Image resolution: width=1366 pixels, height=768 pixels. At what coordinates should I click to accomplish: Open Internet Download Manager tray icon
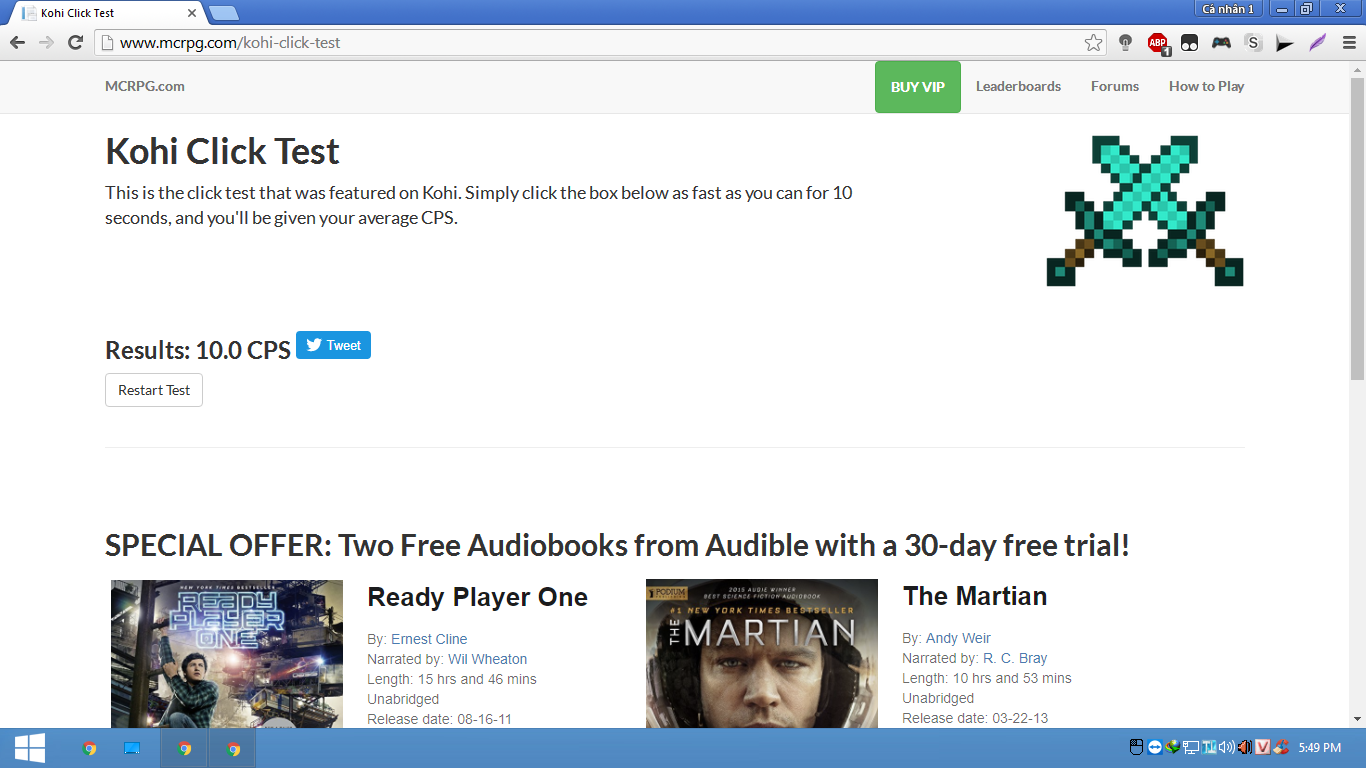click(x=1172, y=747)
